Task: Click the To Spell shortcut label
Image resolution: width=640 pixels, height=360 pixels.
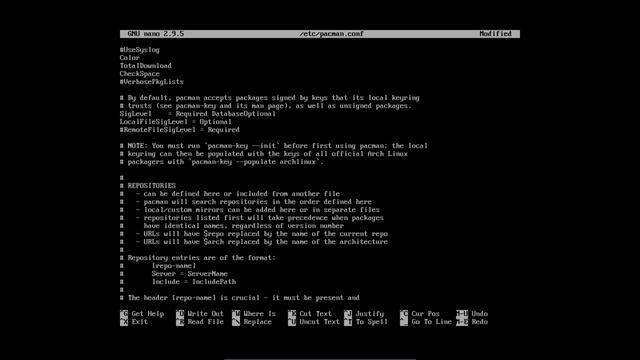Action: pyautogui.click(x=371, y=322)
